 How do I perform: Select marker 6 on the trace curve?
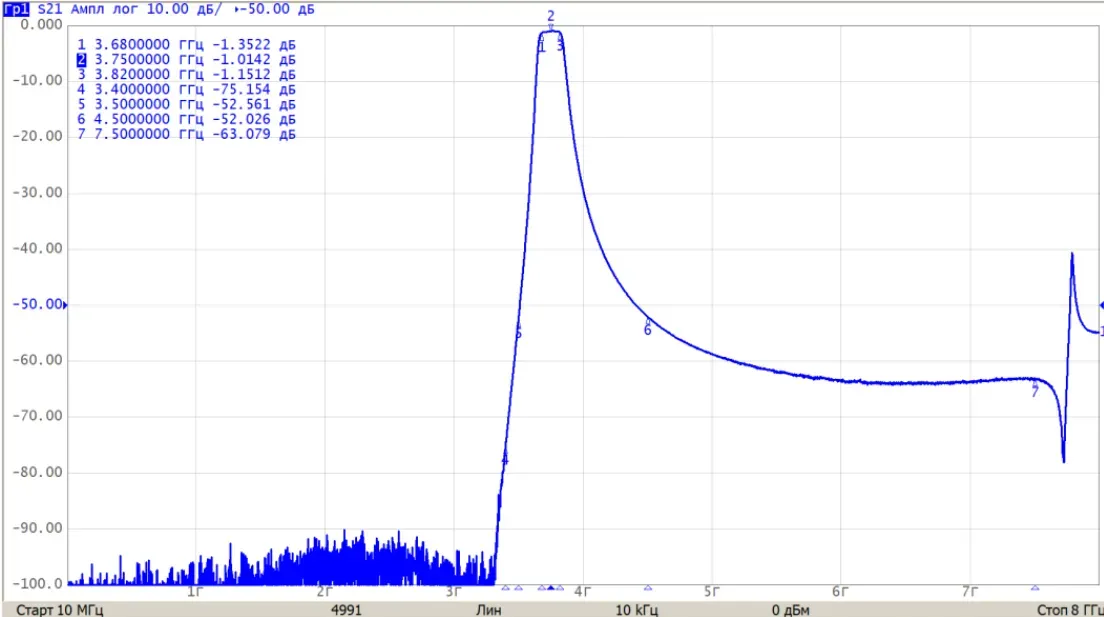point(648,330)
